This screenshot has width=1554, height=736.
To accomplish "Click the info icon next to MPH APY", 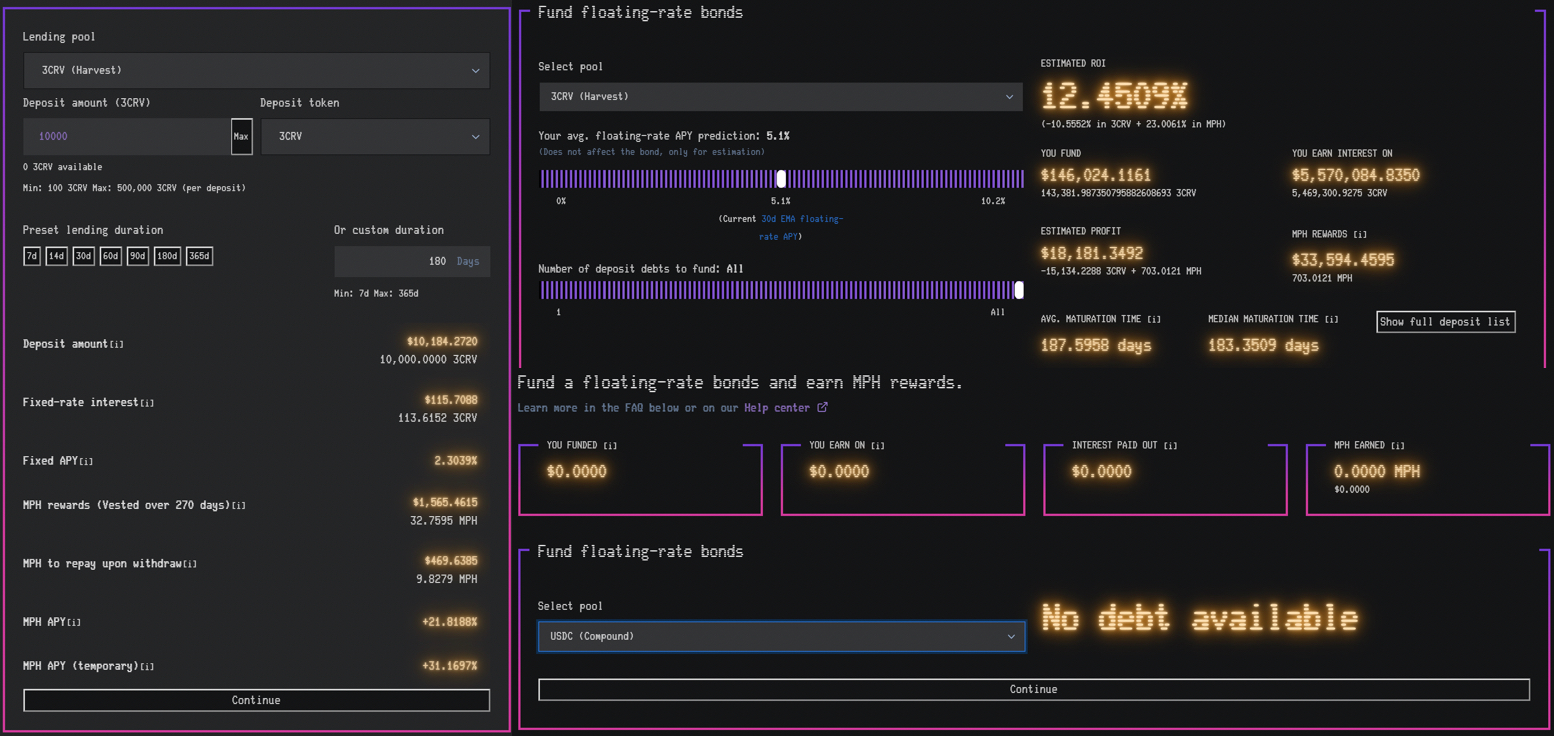I will [74, 623].
